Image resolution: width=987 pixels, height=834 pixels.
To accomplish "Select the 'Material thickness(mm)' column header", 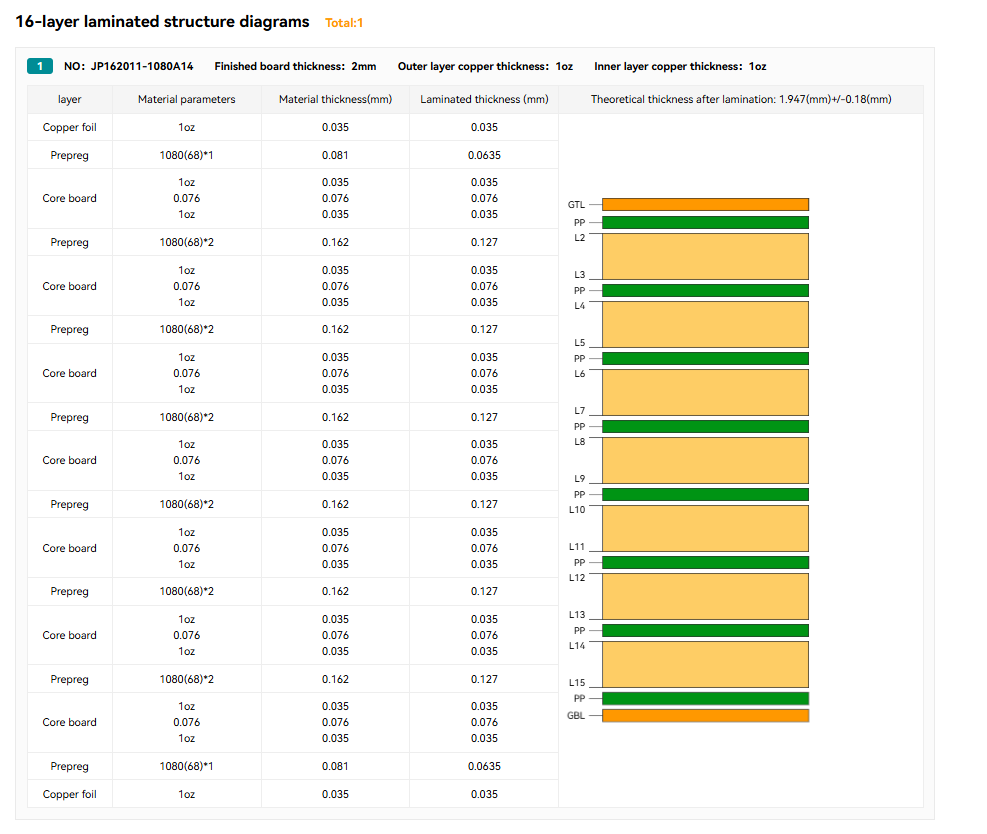I will [335, 100].
